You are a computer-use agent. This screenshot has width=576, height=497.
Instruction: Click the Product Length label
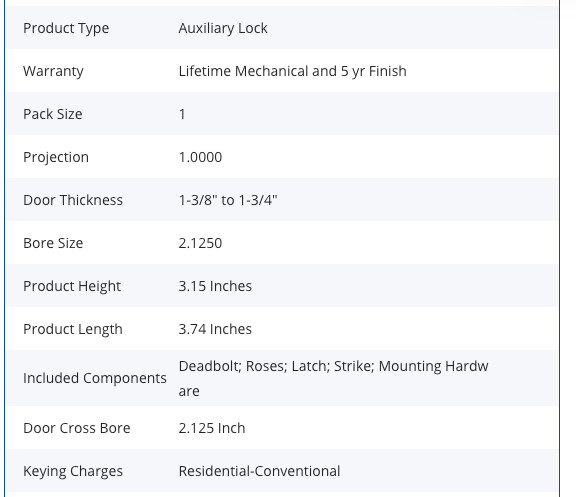click(73, 329)
